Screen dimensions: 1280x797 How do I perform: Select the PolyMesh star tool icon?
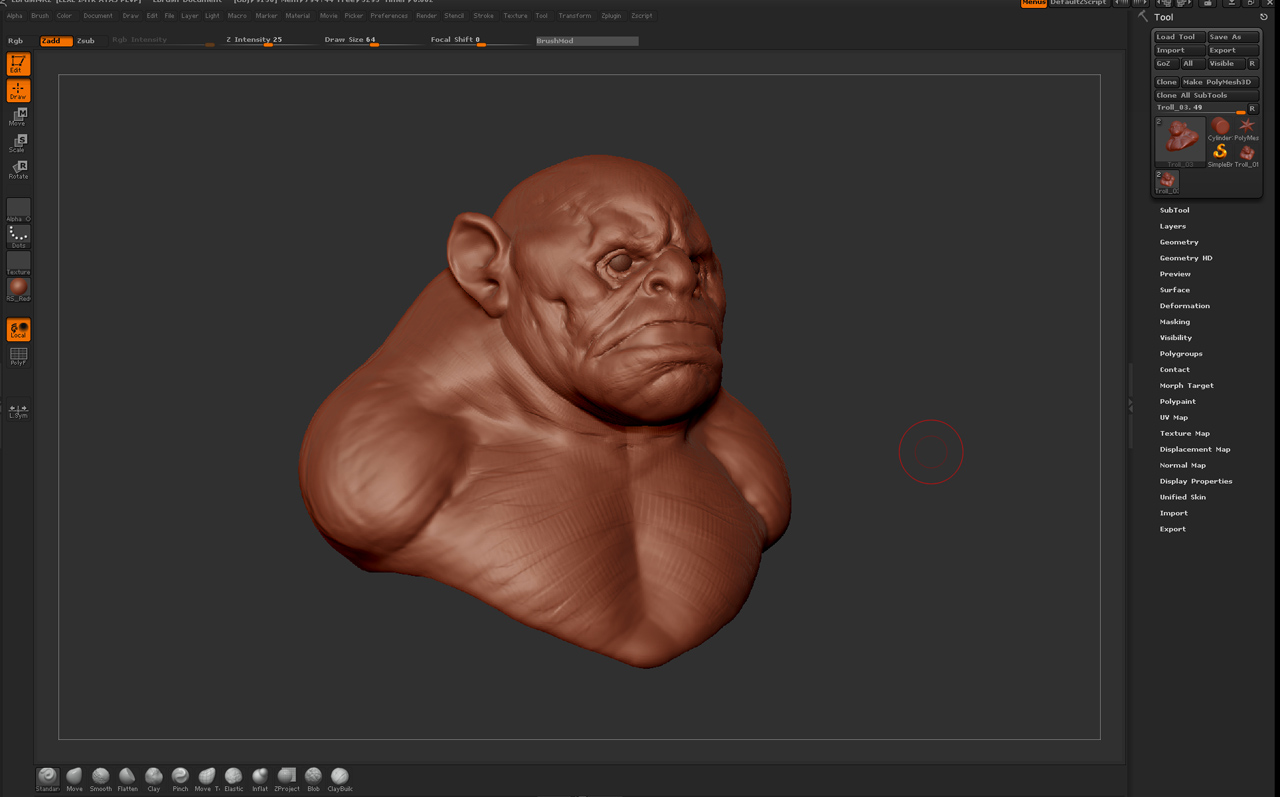coord(1247,129)
